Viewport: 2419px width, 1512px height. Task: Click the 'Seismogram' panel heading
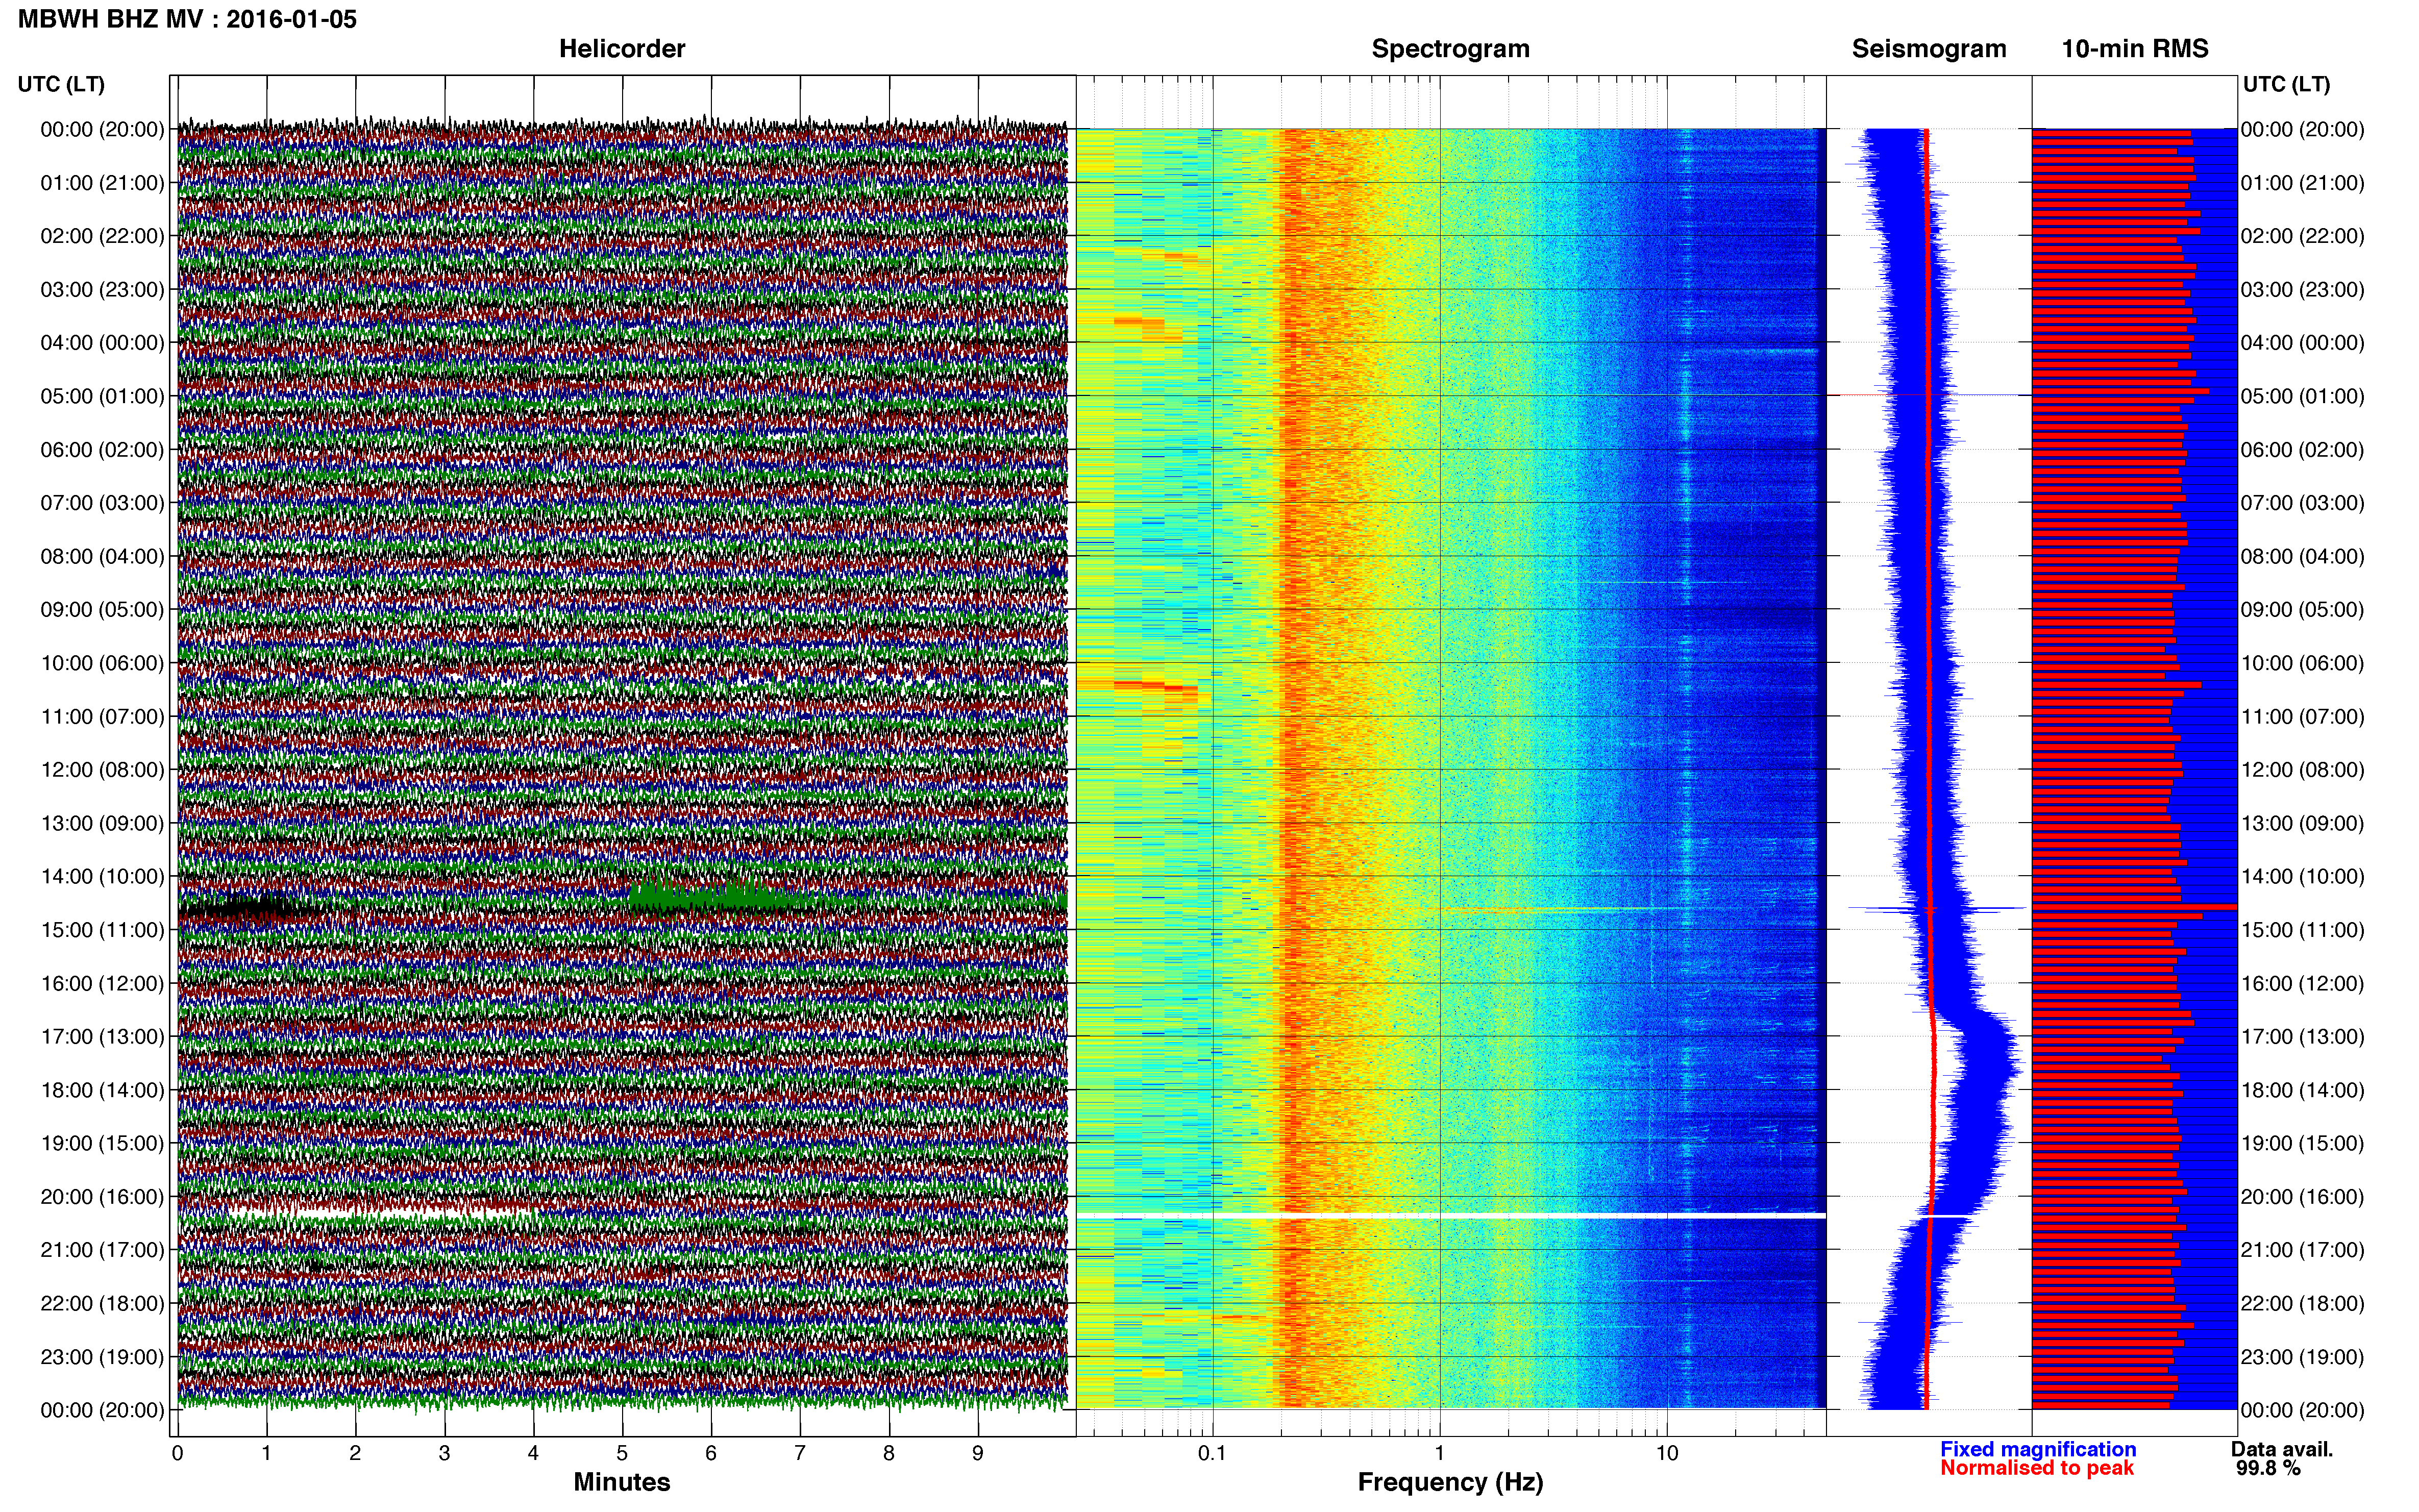pyautogui.click(x=1929, y=49)
